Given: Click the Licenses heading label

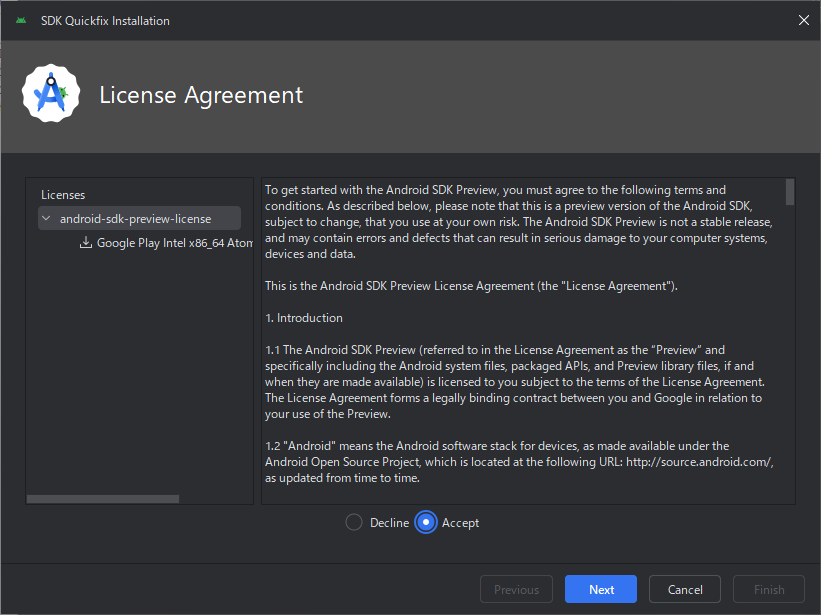Looking at the screenshot, I should click(x=63, y=195).
